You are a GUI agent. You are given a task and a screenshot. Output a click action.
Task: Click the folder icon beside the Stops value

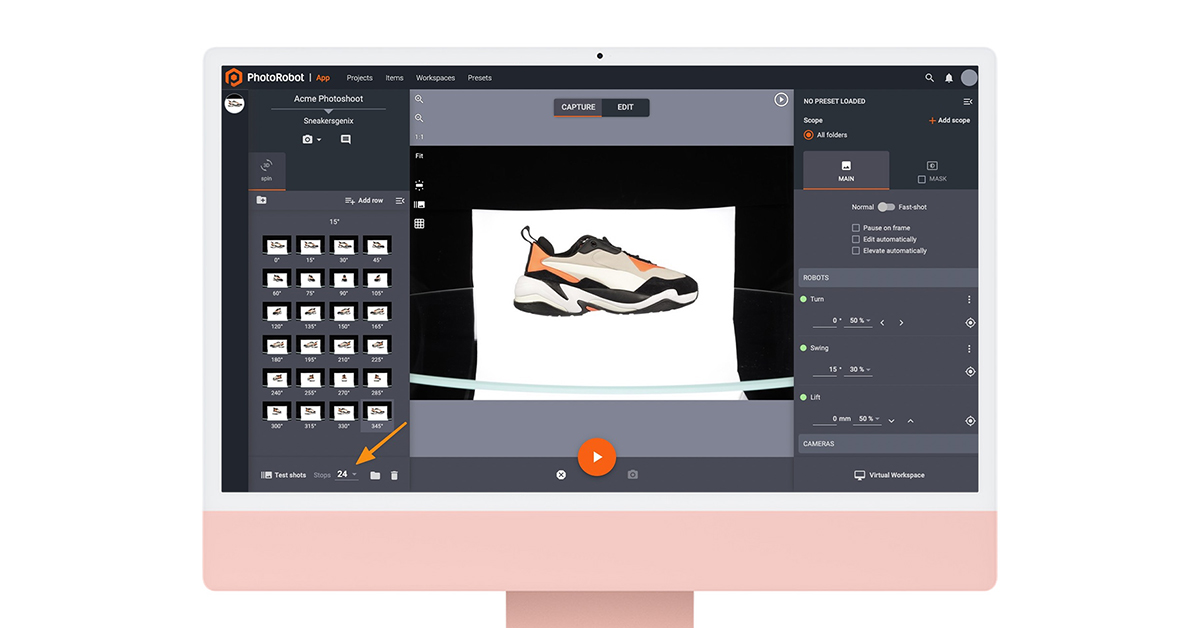(x=375, y=475)
